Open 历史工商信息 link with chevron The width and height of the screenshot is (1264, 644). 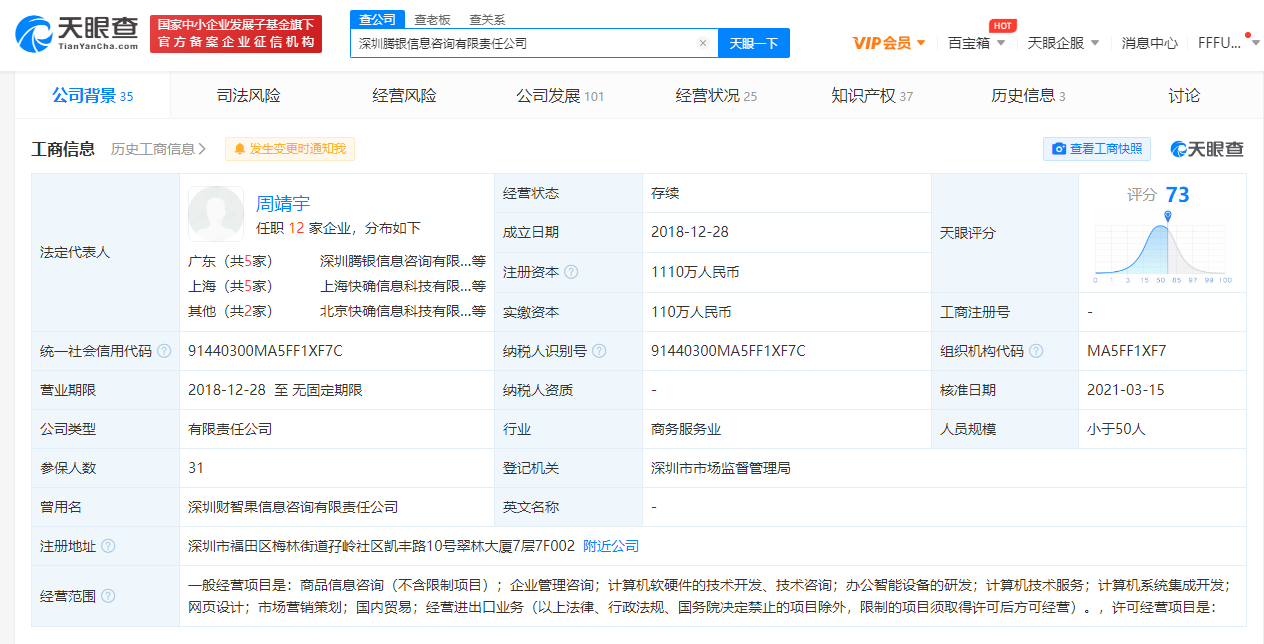[x=159, y=149]
